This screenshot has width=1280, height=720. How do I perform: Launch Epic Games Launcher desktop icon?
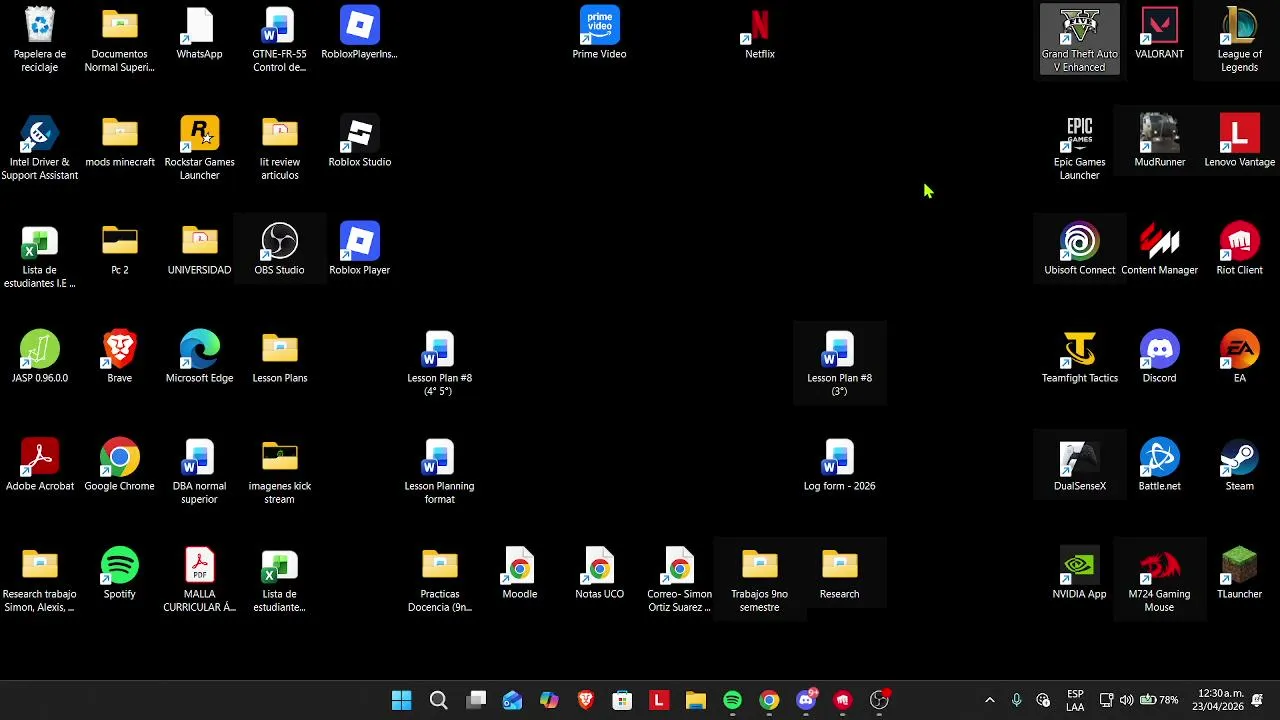click(x=1080, y=148)
